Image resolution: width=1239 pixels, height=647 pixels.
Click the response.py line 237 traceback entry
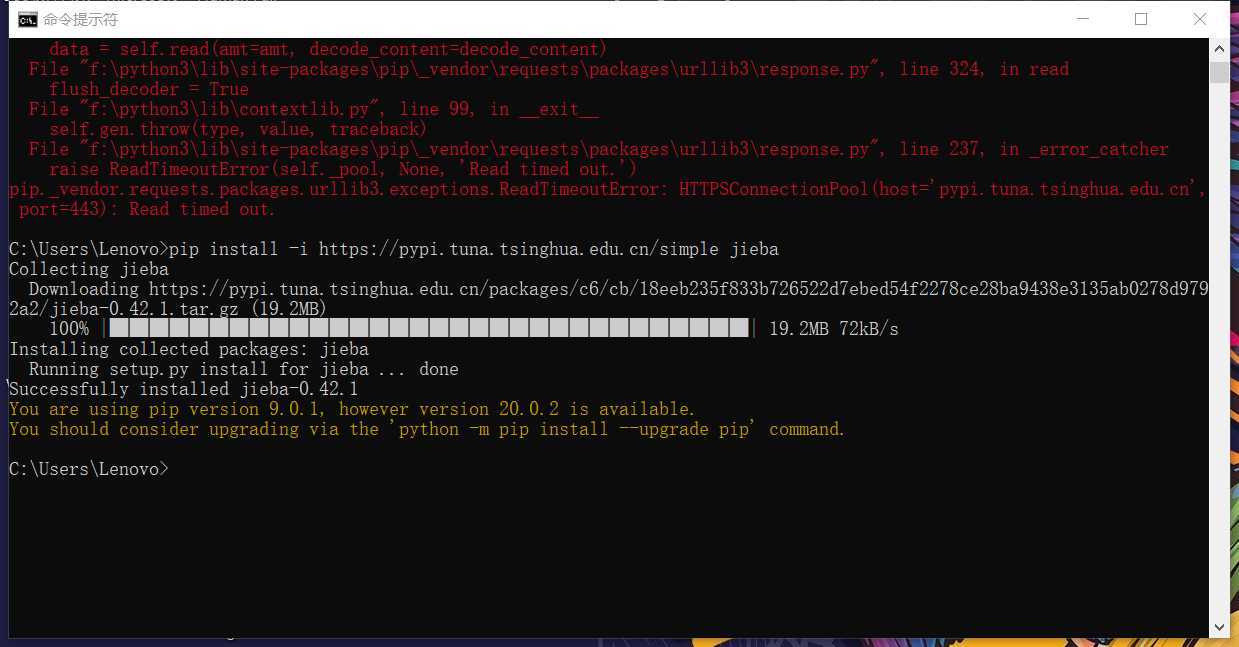pos(598,149)
